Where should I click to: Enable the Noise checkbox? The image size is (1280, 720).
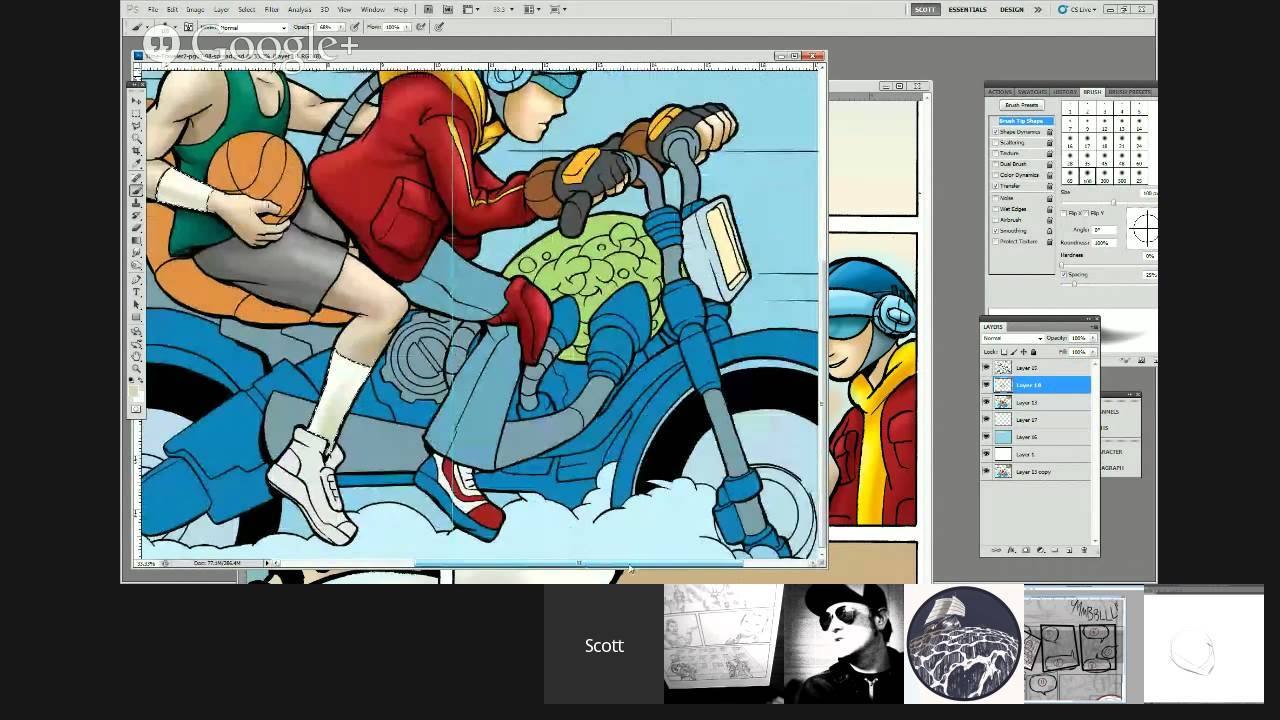tap(996, 198)
